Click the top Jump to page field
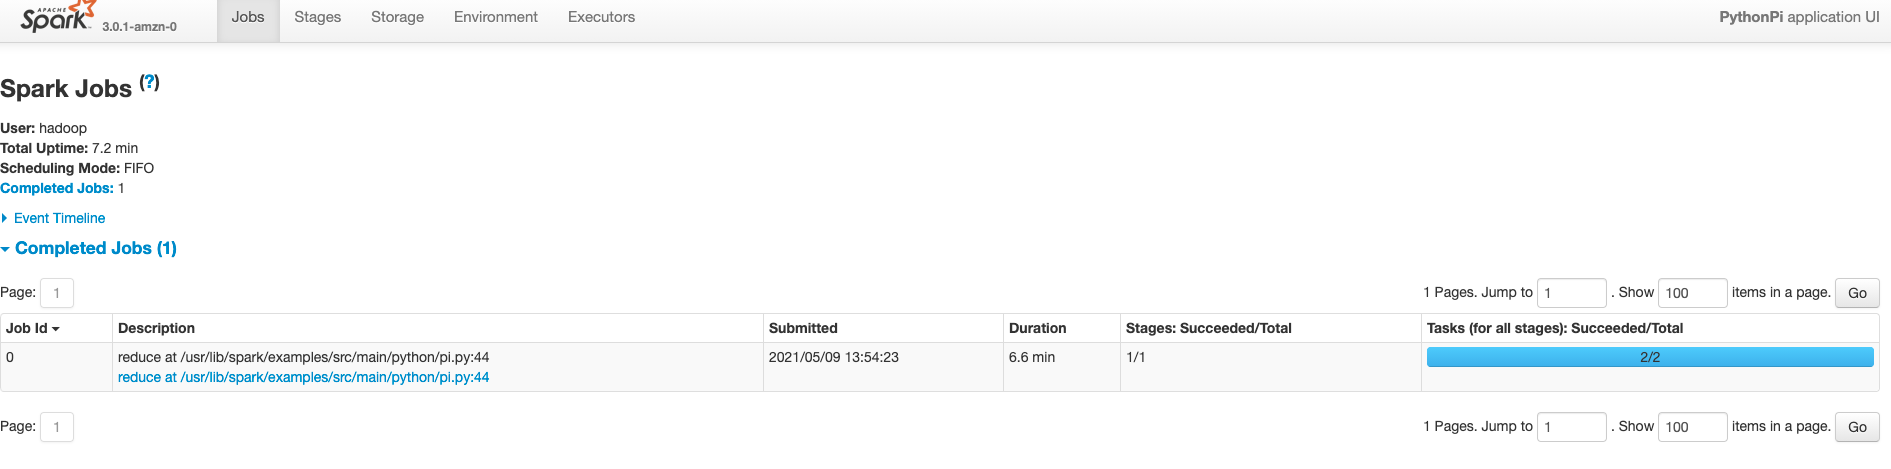Viewport: 1891px width, 469px height. coord(1571,293)
